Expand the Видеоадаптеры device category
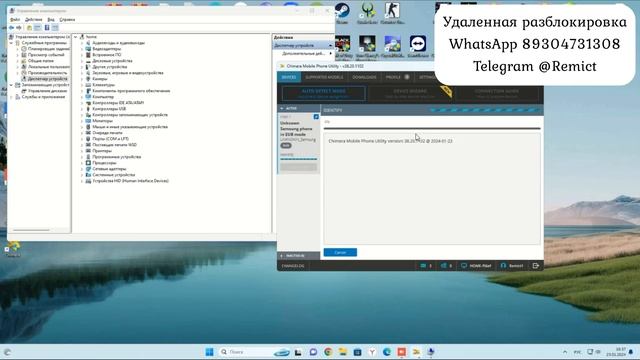The width and height of the screenshot is (640, 360). click(82, 49)
